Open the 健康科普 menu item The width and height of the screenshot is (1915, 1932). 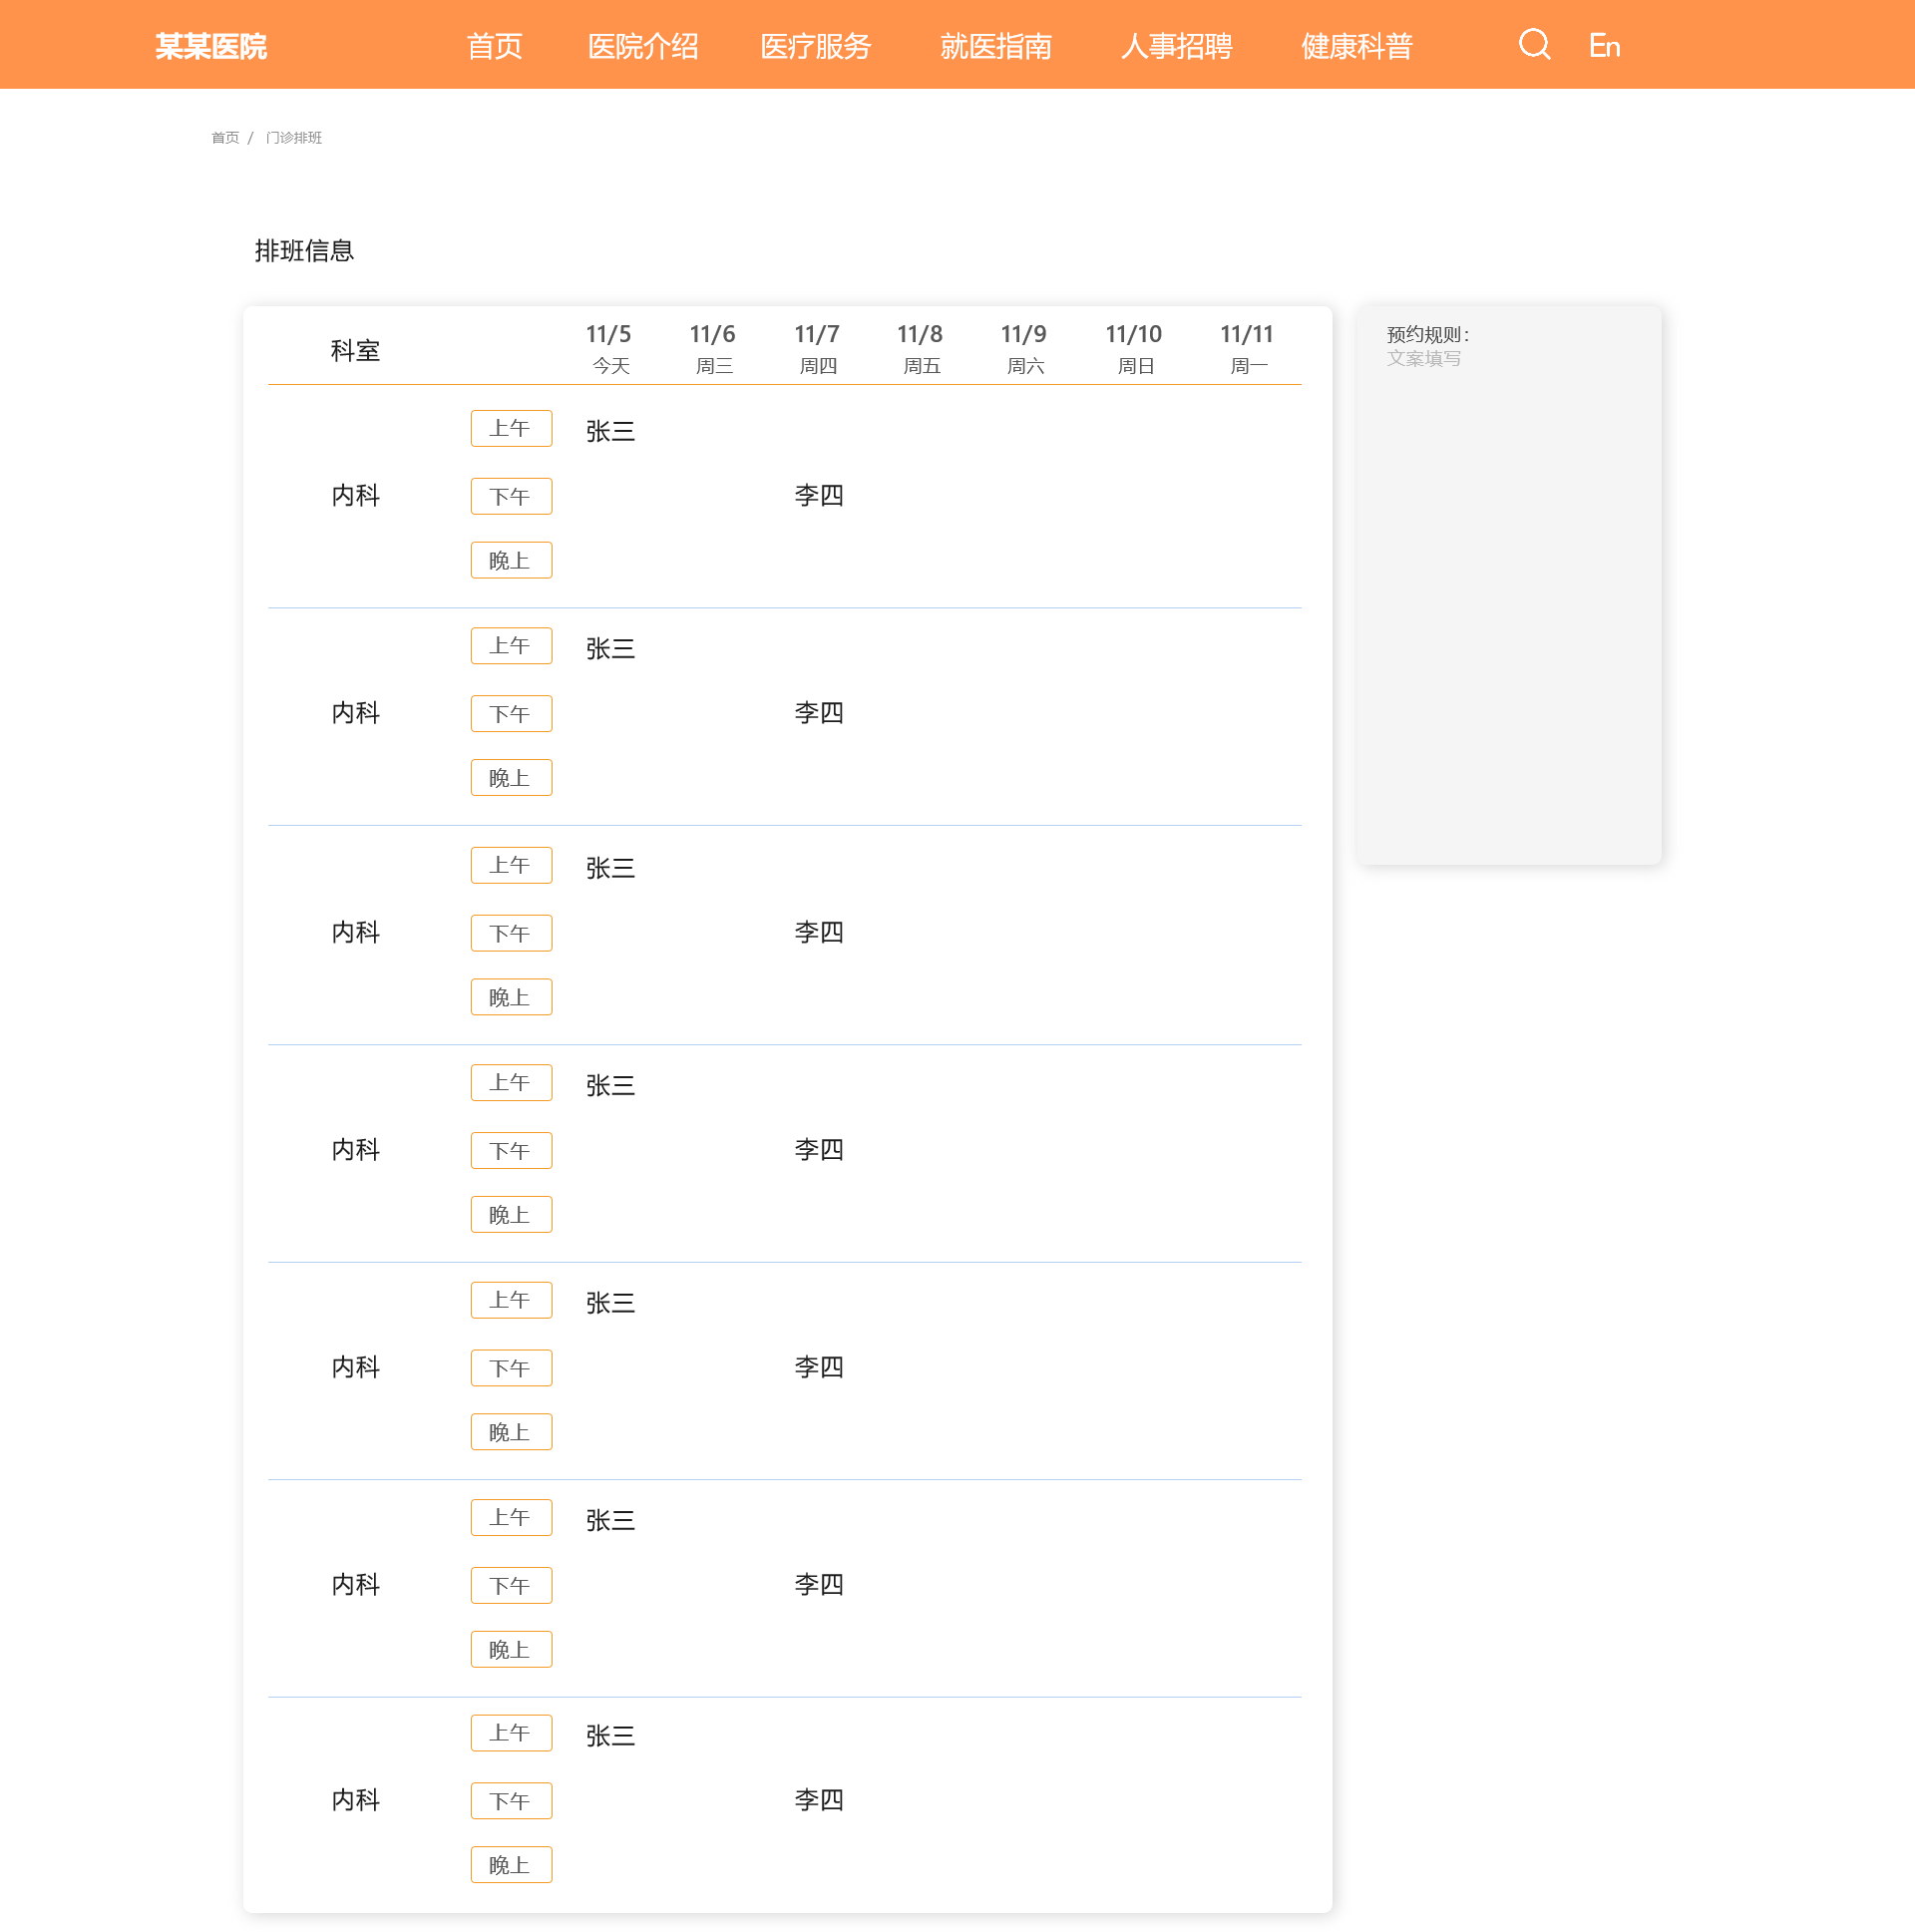point(1356,46)
